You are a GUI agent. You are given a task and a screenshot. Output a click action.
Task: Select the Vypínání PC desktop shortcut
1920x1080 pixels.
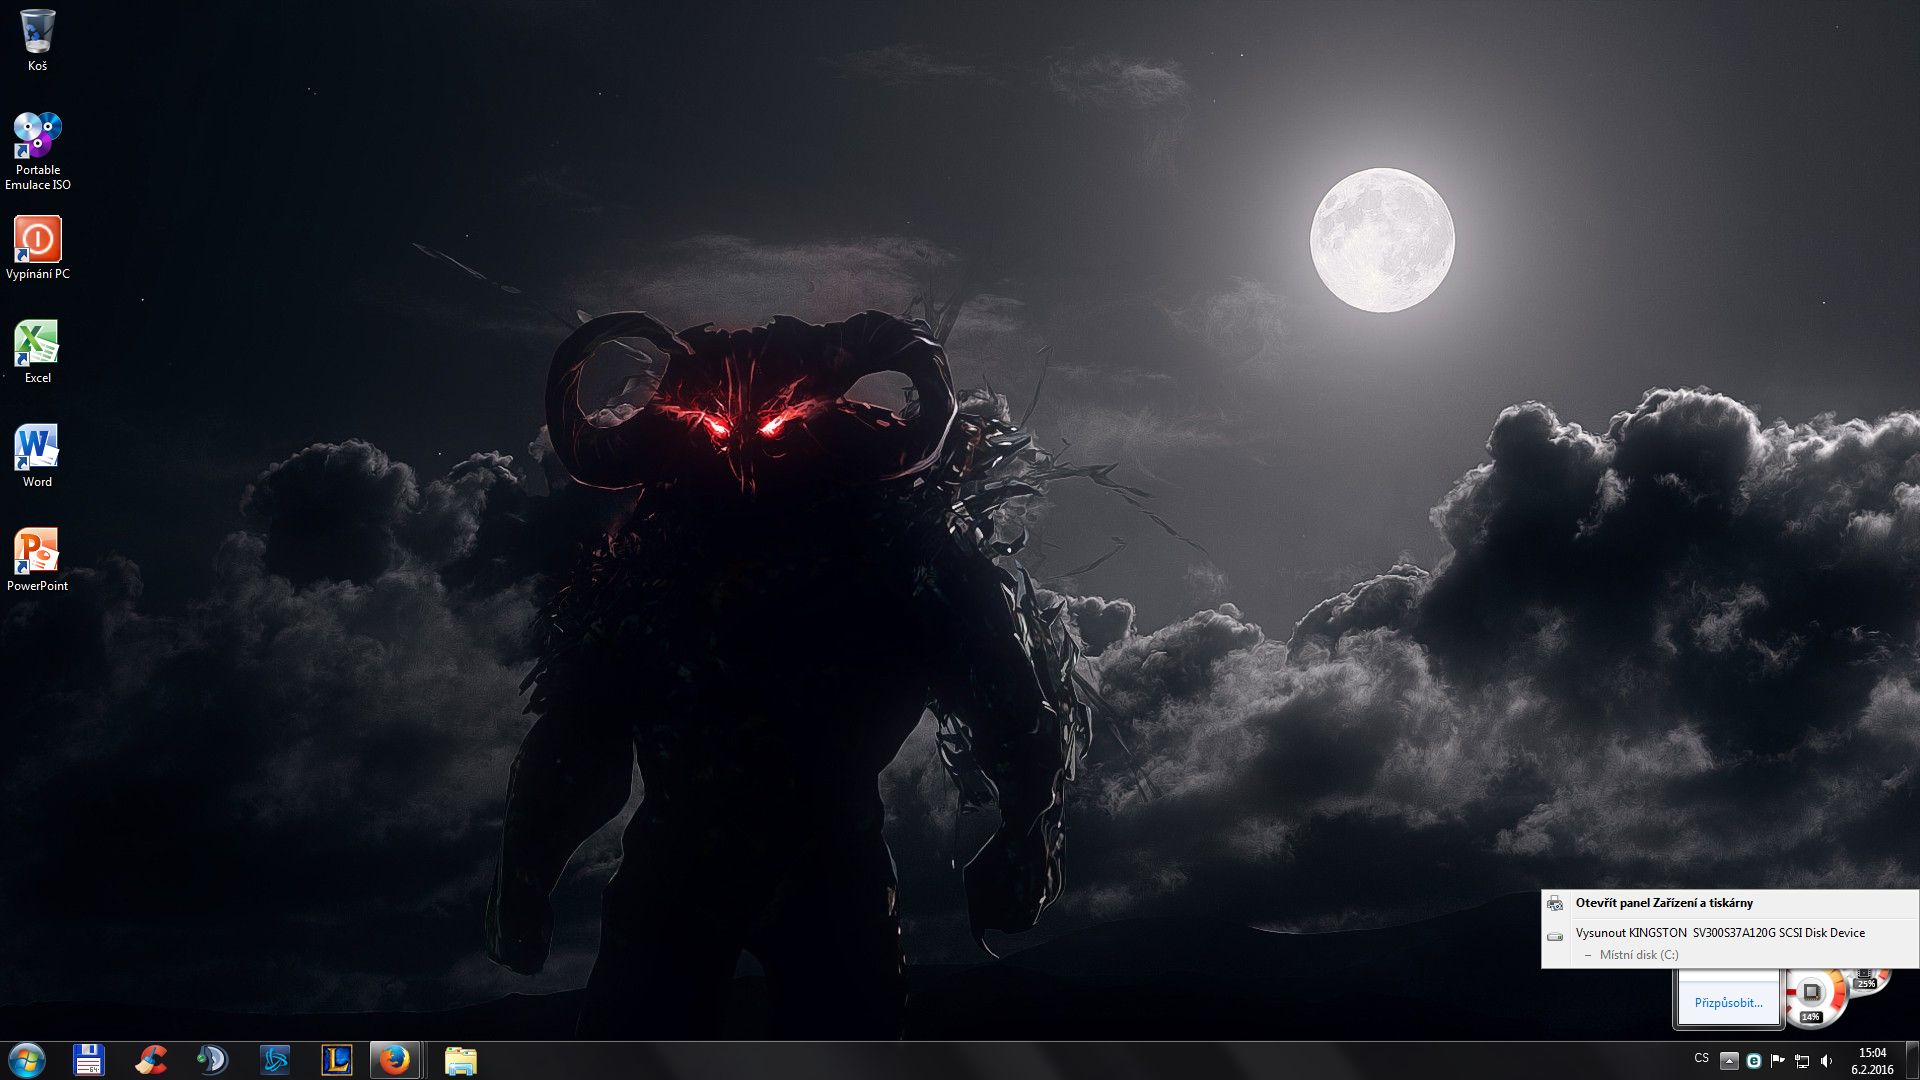click(37, 248)
